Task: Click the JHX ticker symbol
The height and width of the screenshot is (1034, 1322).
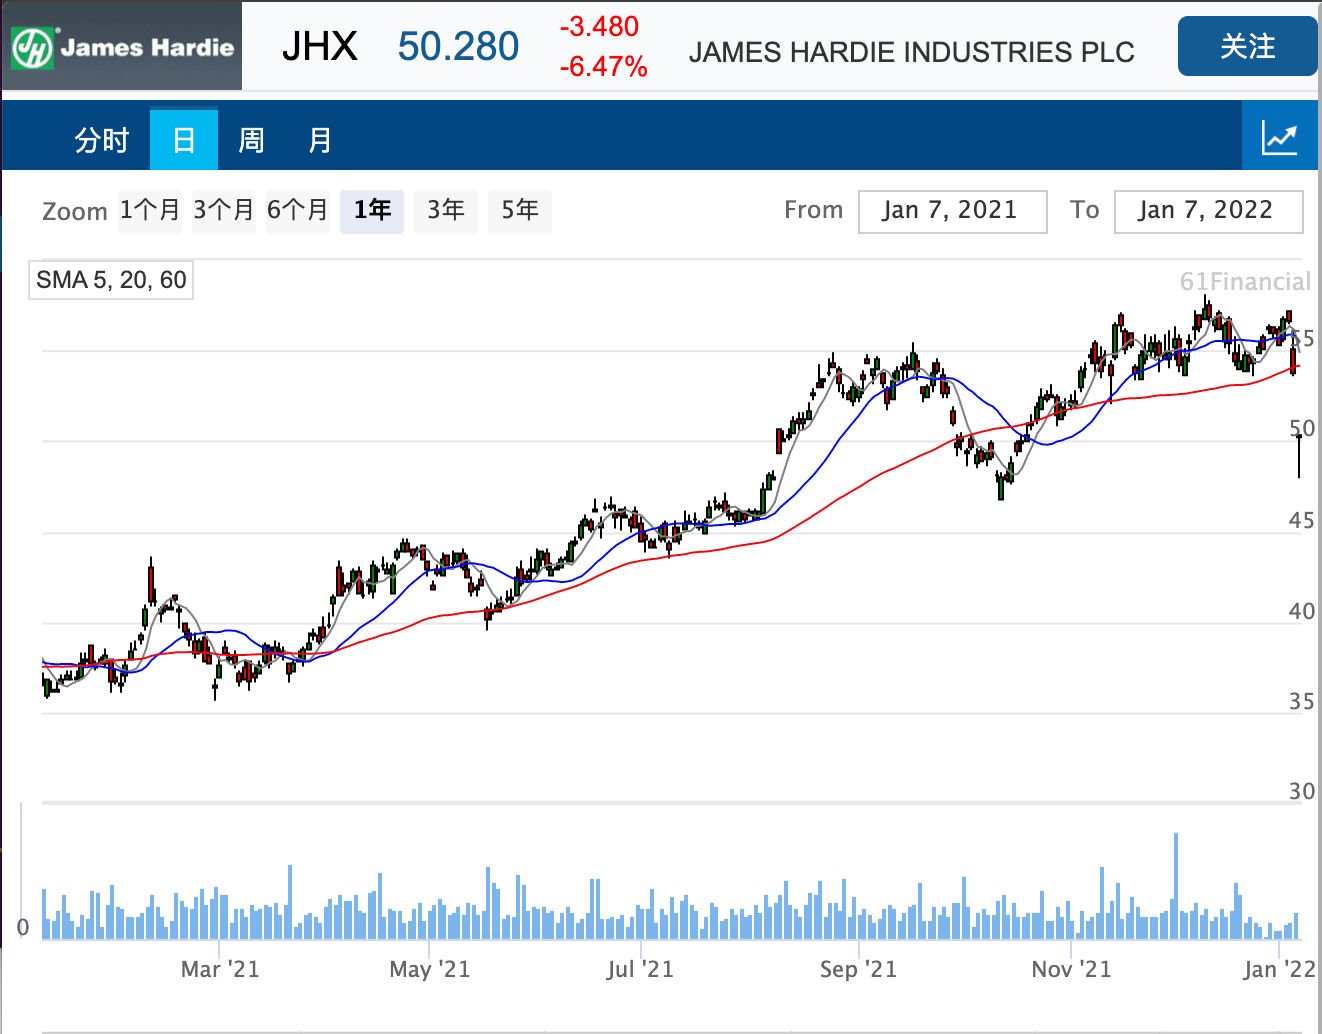Action: 319,47
